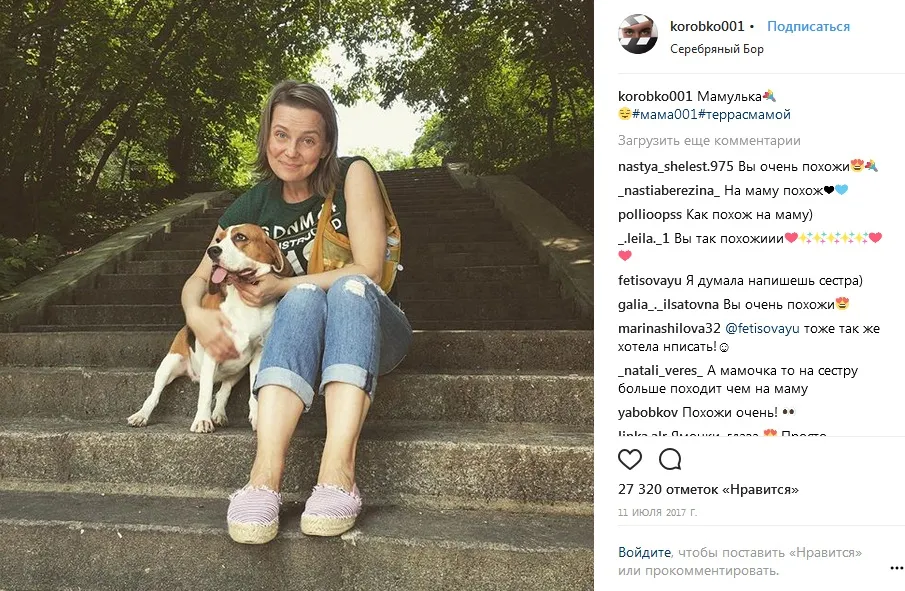
Task: Load more comments via Загрузить еще комментарии
Action: [709, 140]
